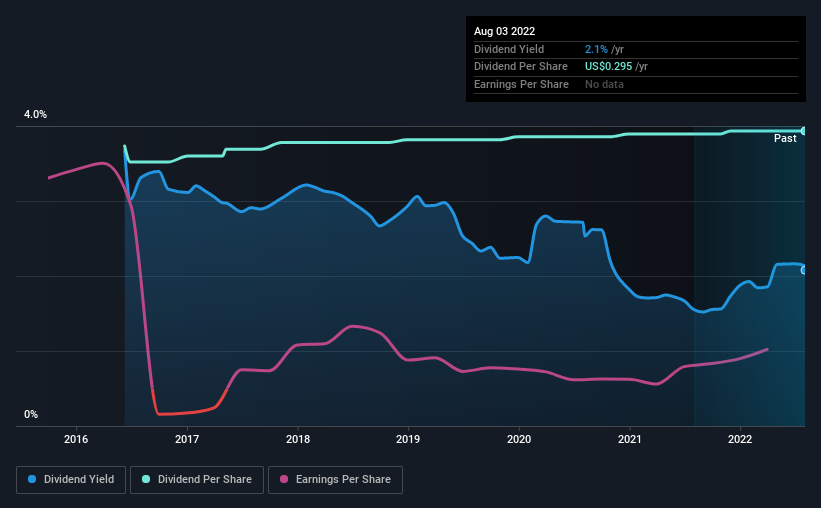The height and width of the screenshot is (508, 821).
Task: Click the 2018 x-axis label
Action: (x=298, y=439)
